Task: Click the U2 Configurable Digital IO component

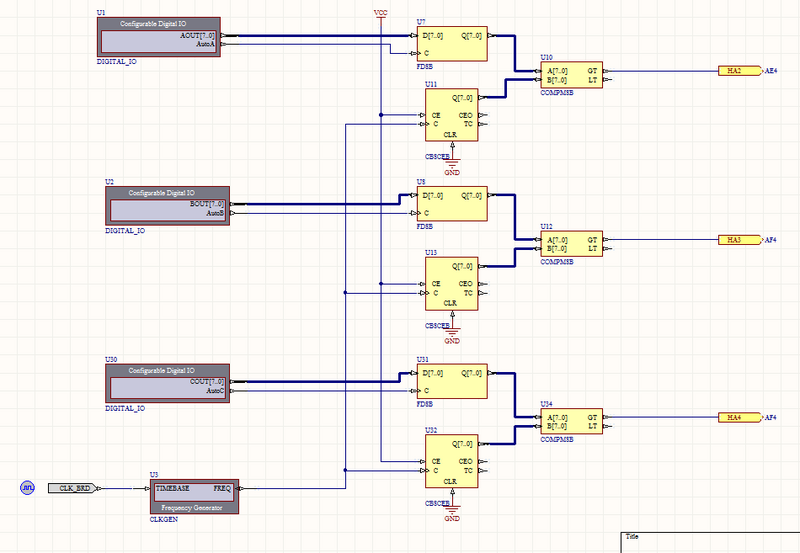Action: point(167,205)
